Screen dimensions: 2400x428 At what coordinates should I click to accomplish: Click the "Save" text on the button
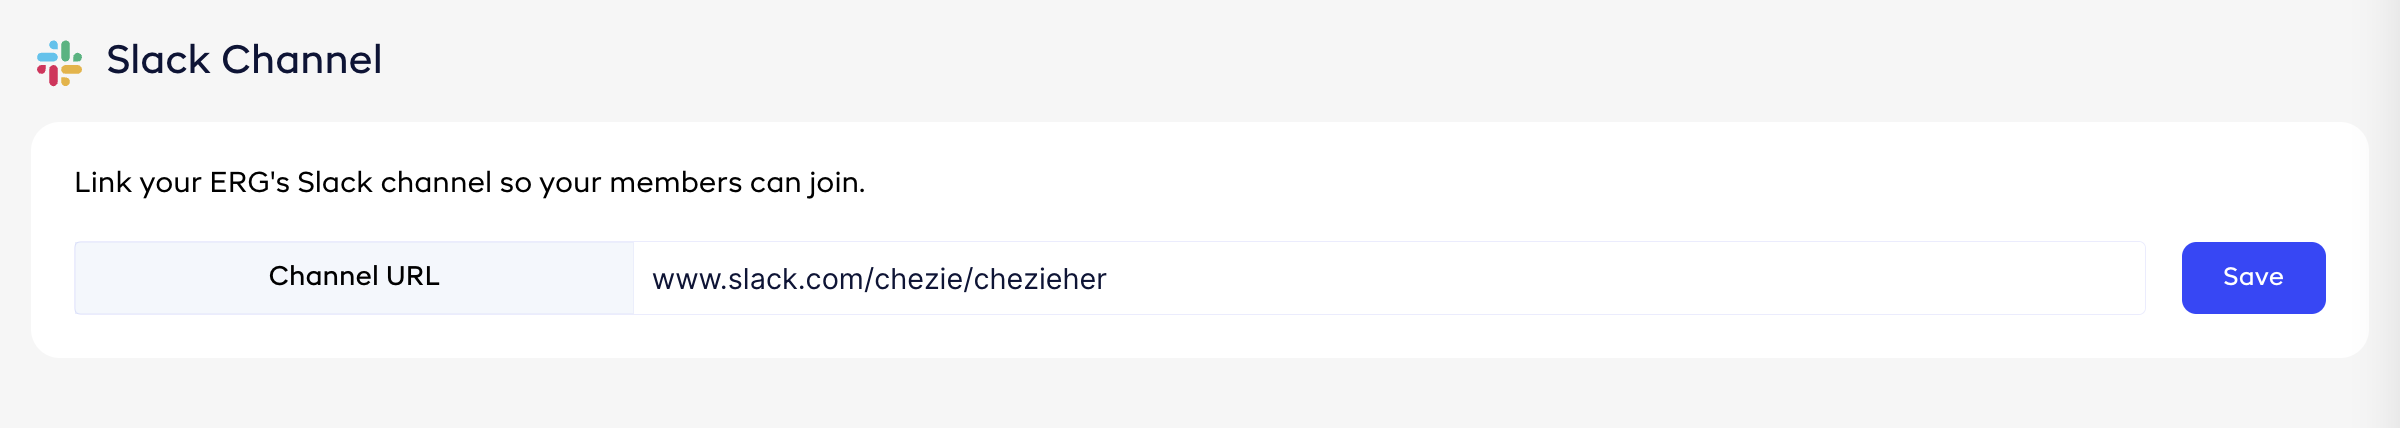pos(2252,277)
